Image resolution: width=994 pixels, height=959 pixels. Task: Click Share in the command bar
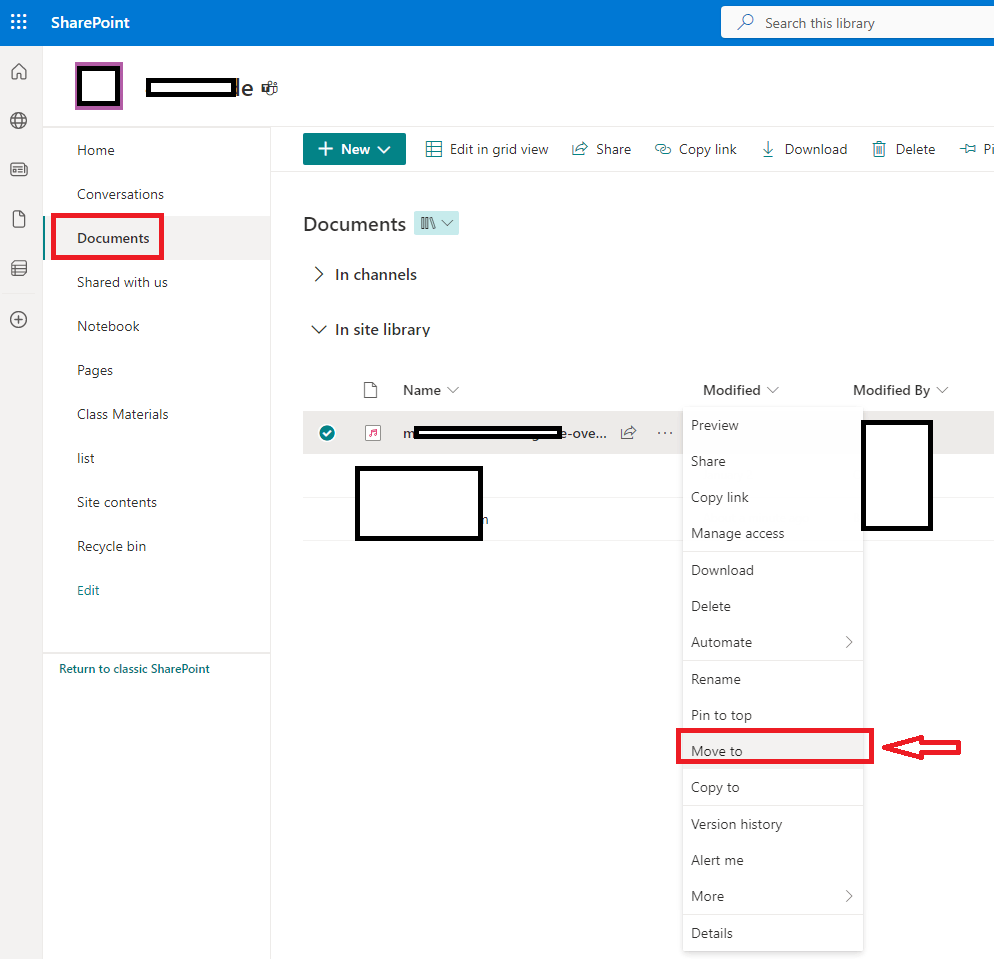click(x=601, y=149)
